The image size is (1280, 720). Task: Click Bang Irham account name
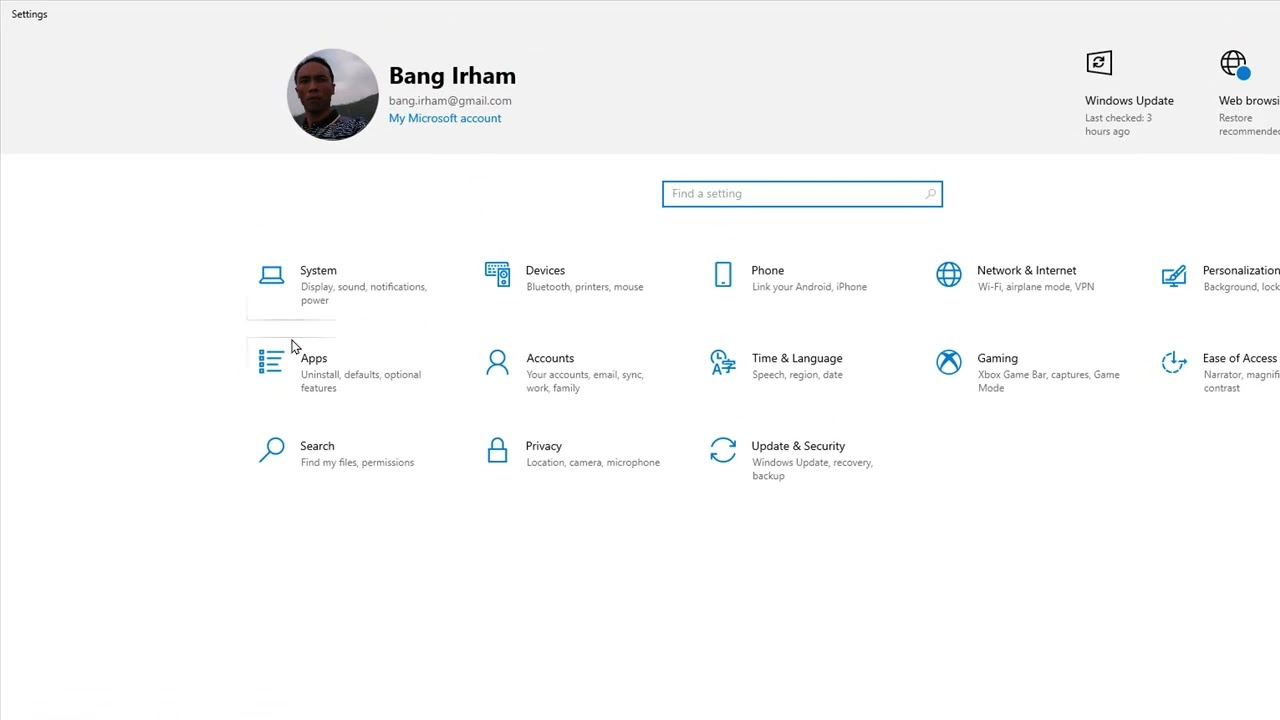pos(452,76)
